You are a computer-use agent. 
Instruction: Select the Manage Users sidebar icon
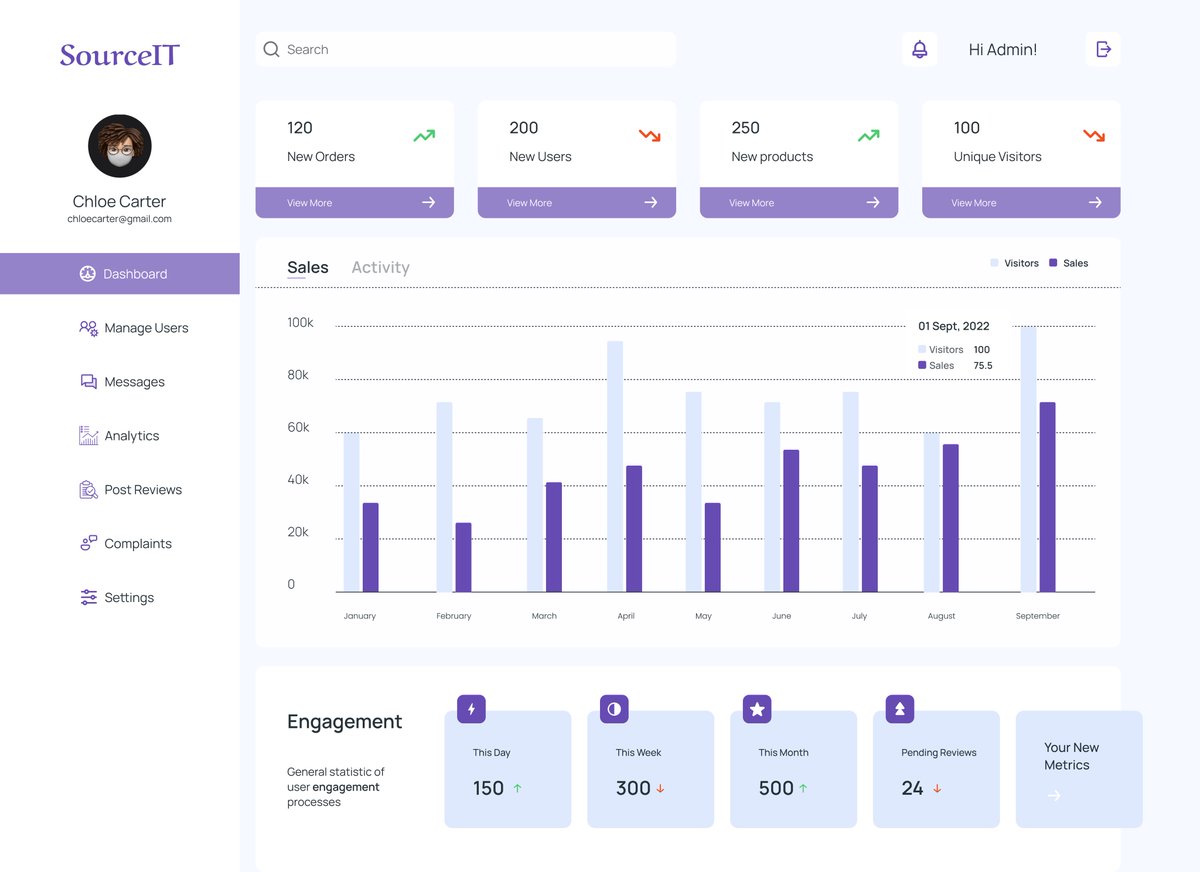click(x=88, y=327)
